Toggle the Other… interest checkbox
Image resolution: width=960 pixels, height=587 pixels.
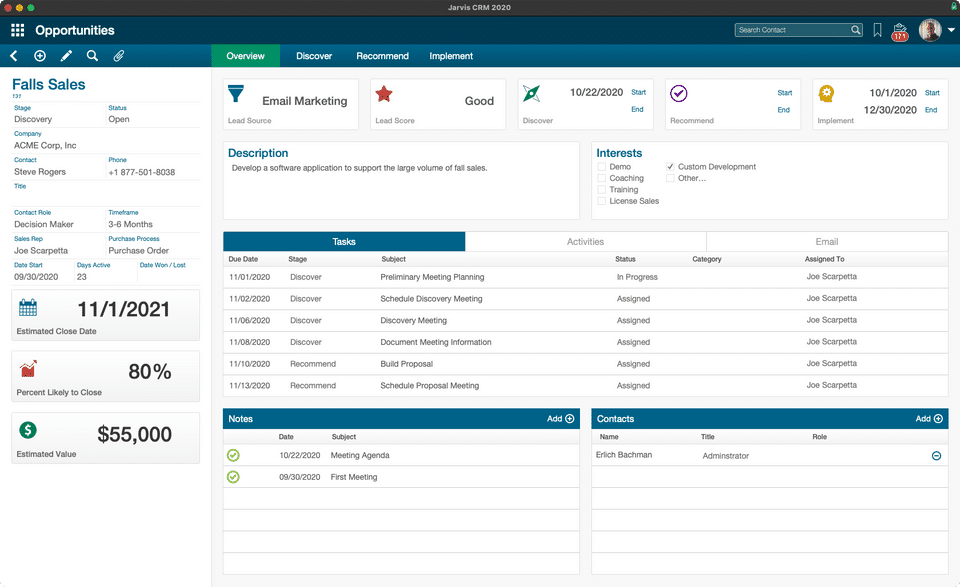click(x=670, y=178)
